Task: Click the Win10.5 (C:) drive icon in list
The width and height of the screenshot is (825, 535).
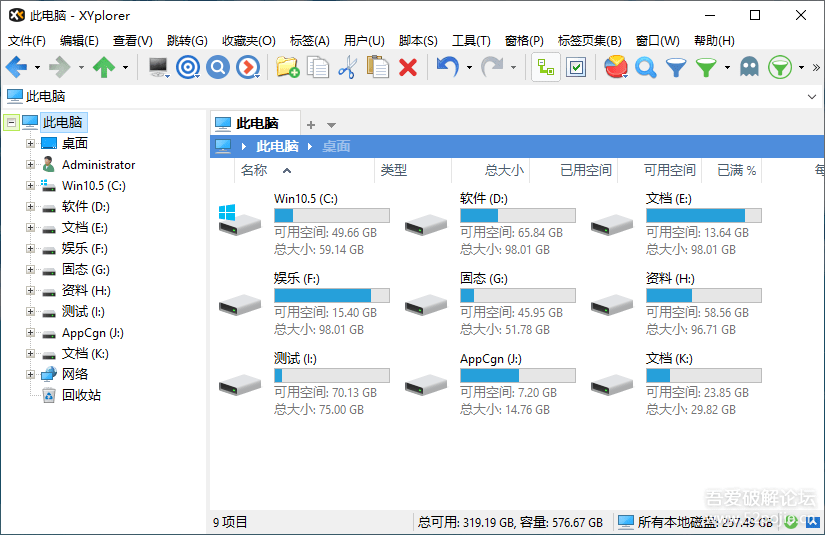Action: click(239, 220)
